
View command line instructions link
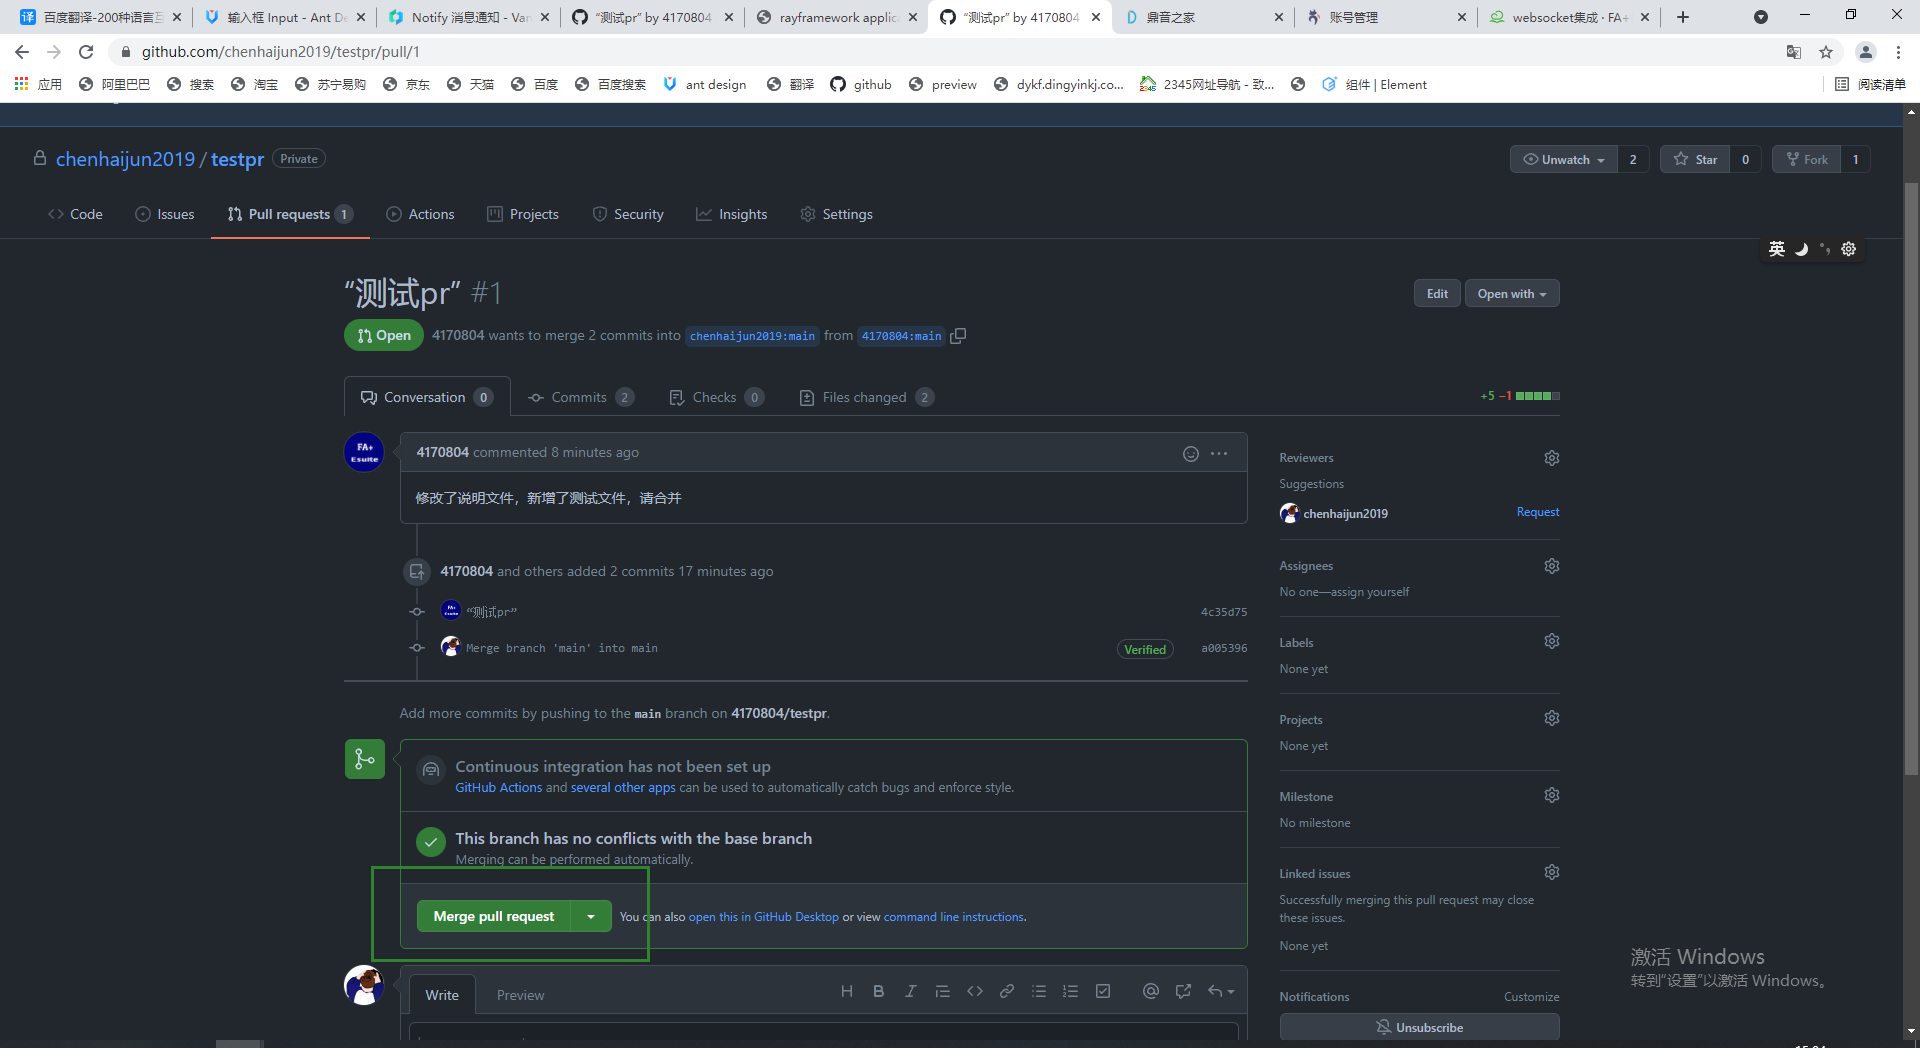click(x=954, y=917)
